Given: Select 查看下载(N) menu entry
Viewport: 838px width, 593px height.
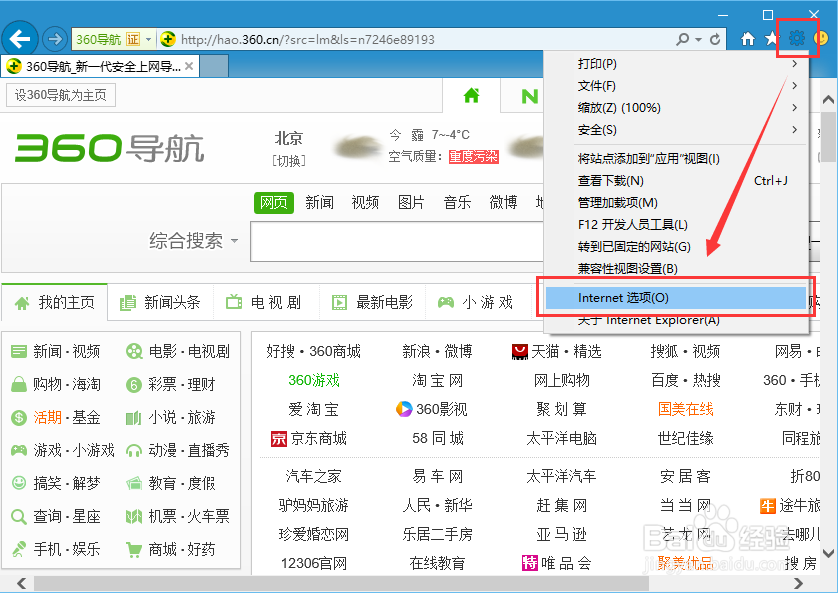Looking at the screenshot, I should (676, 181).
